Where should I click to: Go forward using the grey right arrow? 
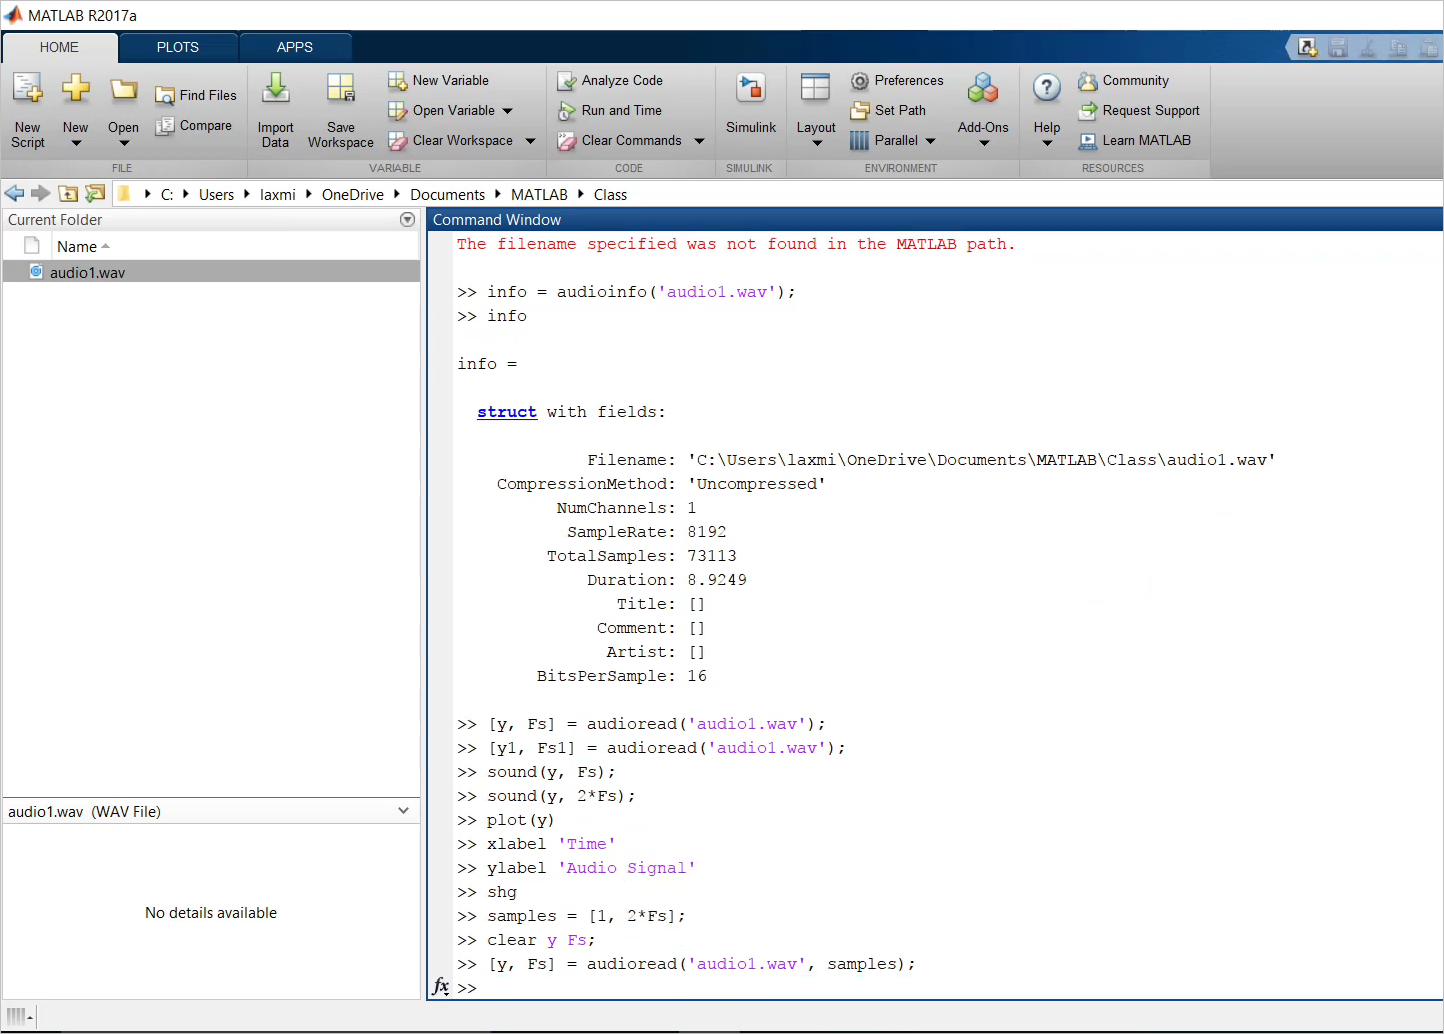[40, 194]
